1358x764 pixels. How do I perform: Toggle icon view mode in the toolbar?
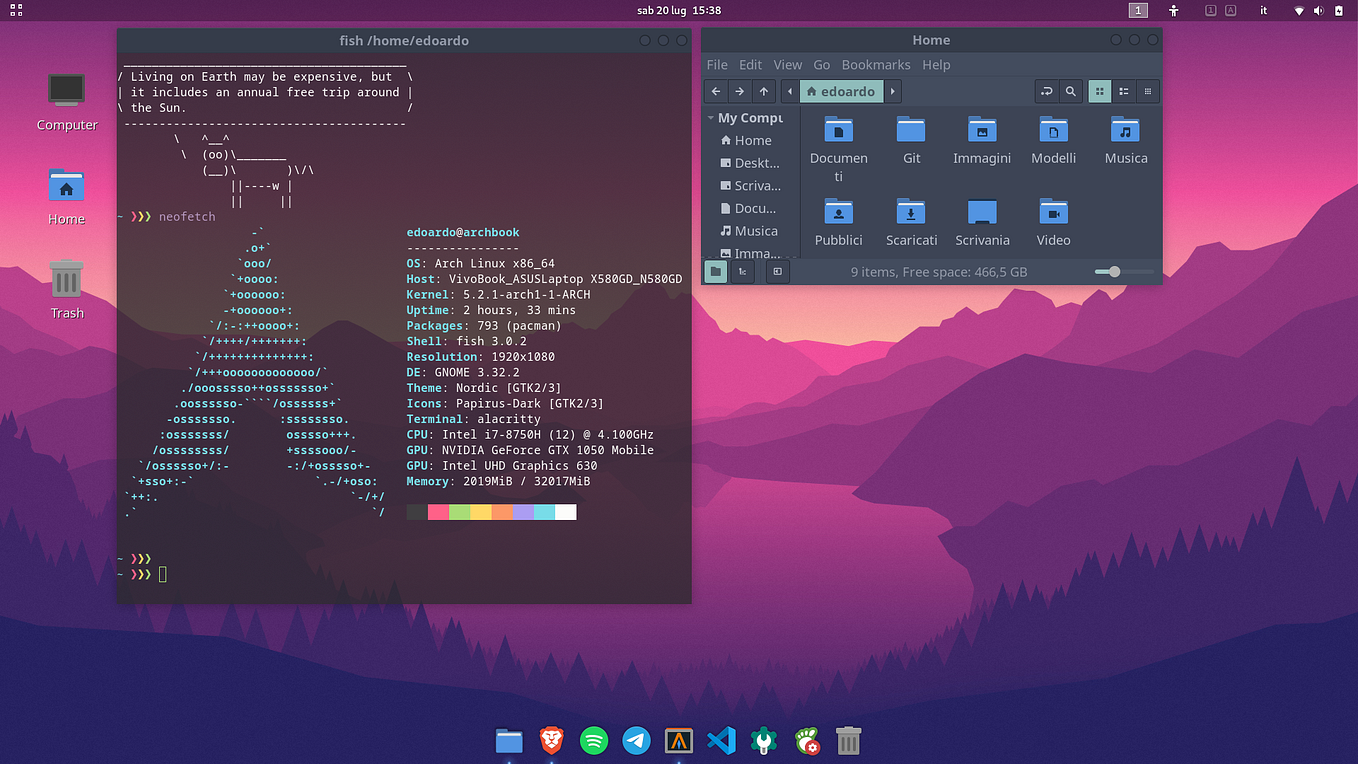coord(1099,91)
